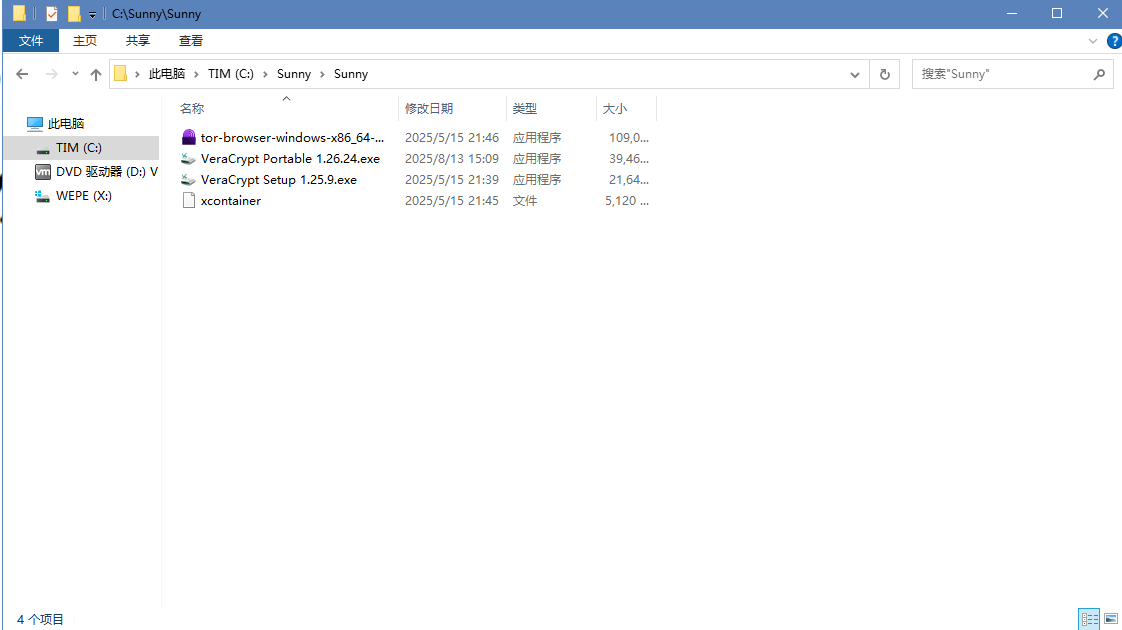Click the chevron between the two Sunny breadcrumbs
Screen dimensions: 1122x630
coord(322,74)
